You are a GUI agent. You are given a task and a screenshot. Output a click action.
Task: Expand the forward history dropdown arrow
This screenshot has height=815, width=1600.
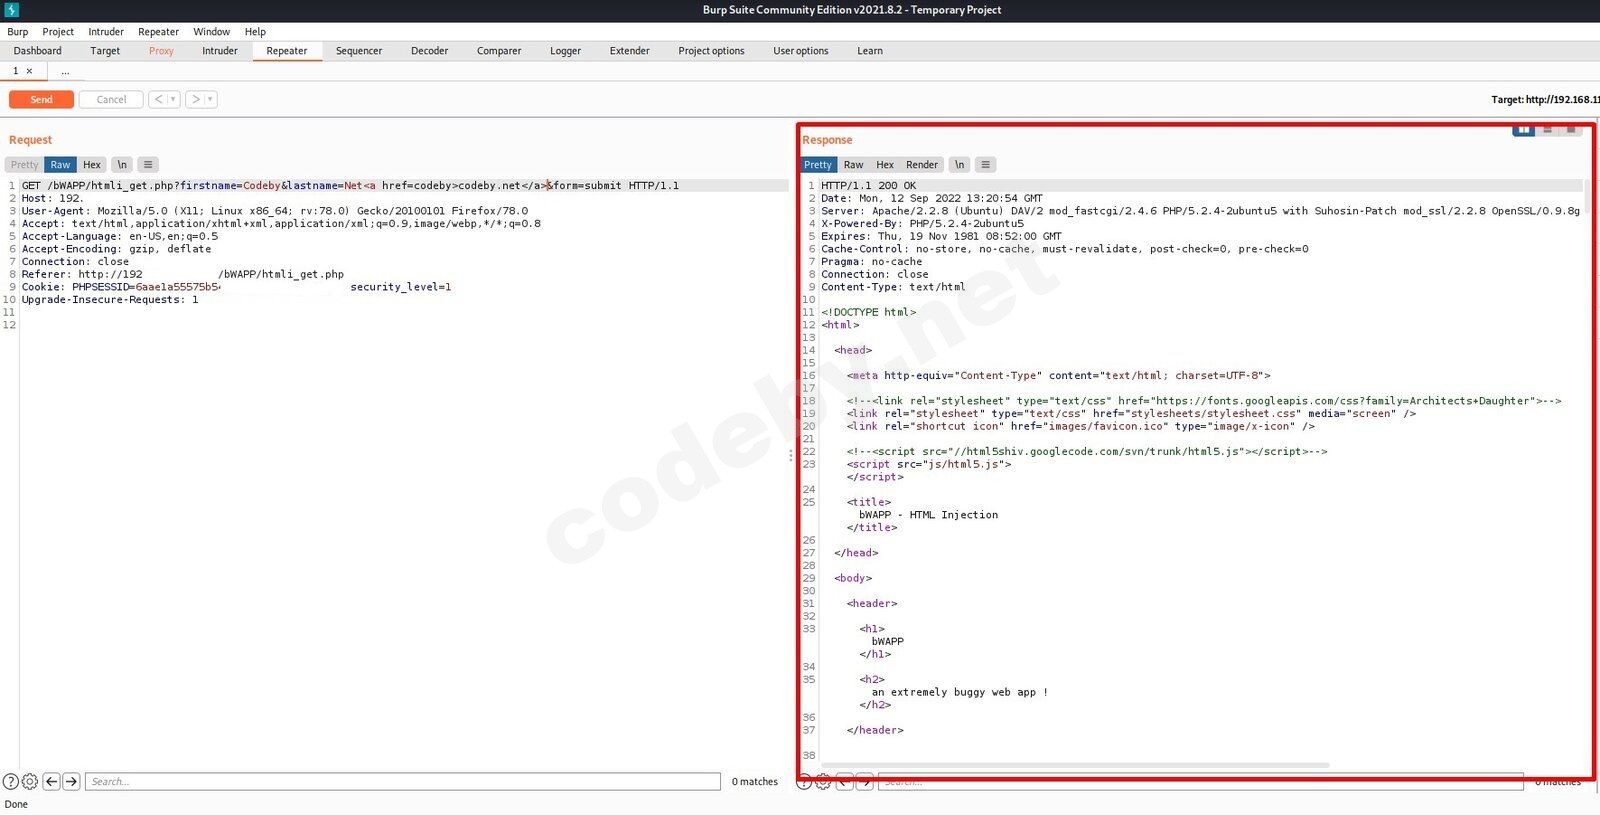tap(210, 100)
